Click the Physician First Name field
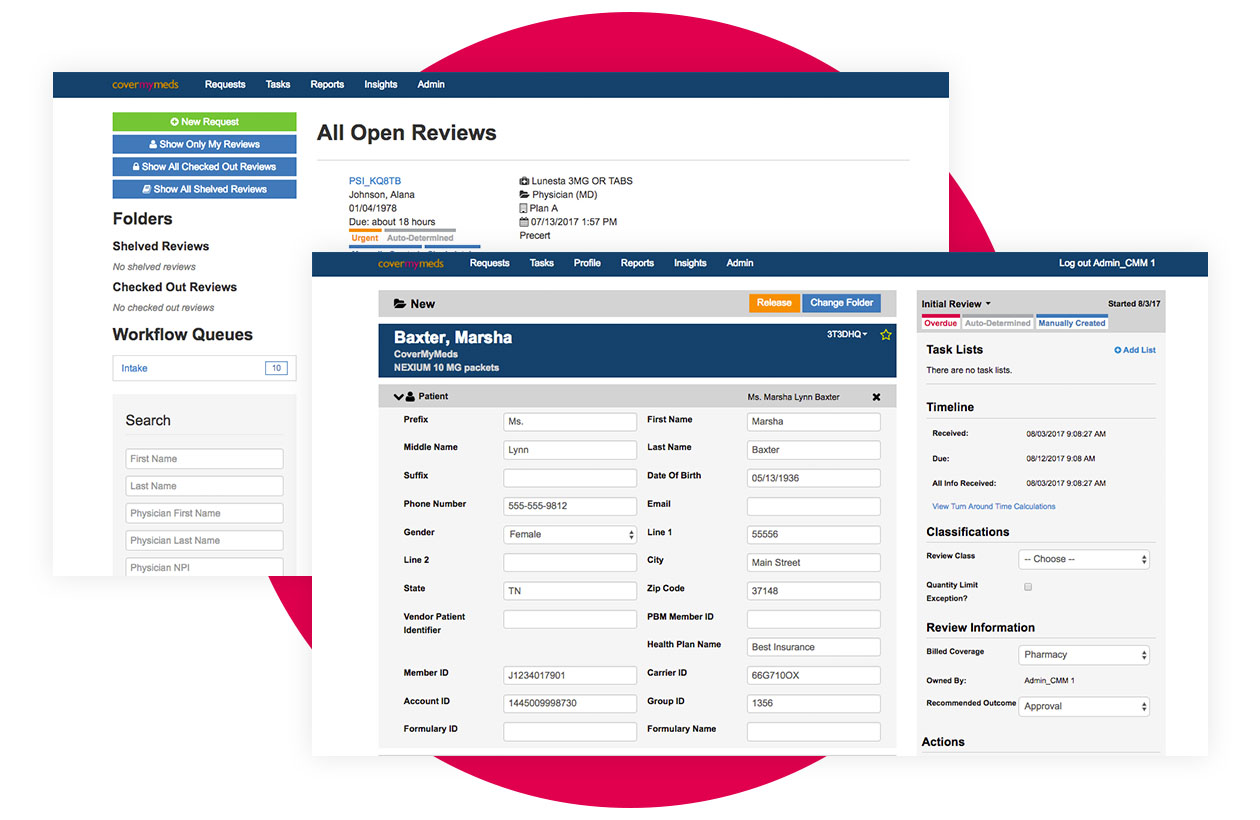 [205, 513]
